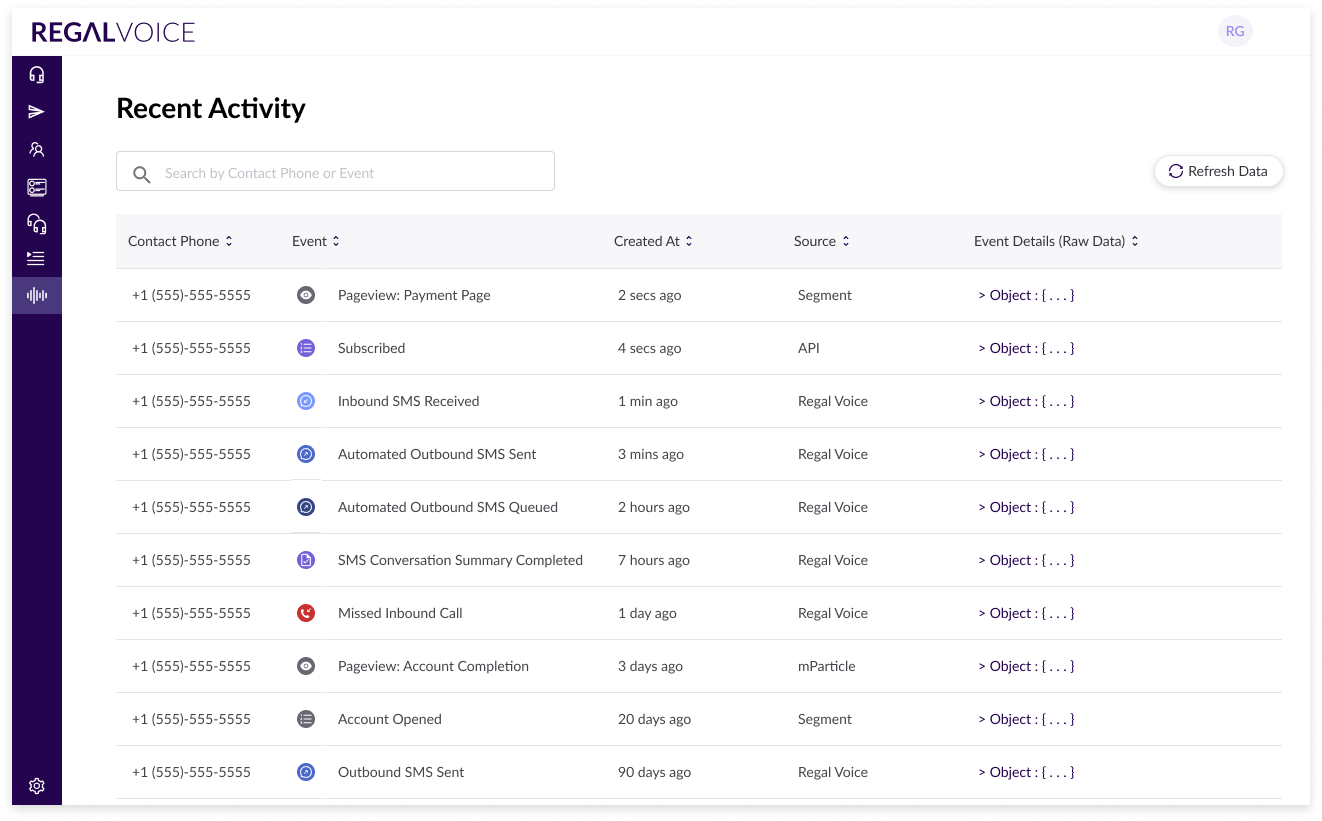Expand Object details for Missed Inbound Call

click(x=1026, y=613)
